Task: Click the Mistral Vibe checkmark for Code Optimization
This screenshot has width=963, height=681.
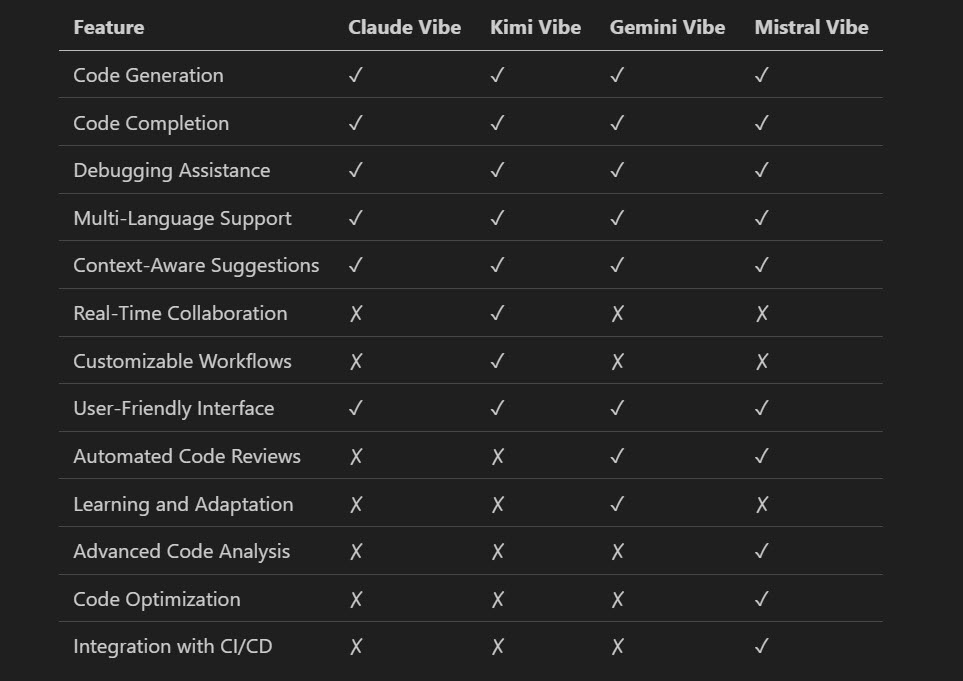Action: 762,599
